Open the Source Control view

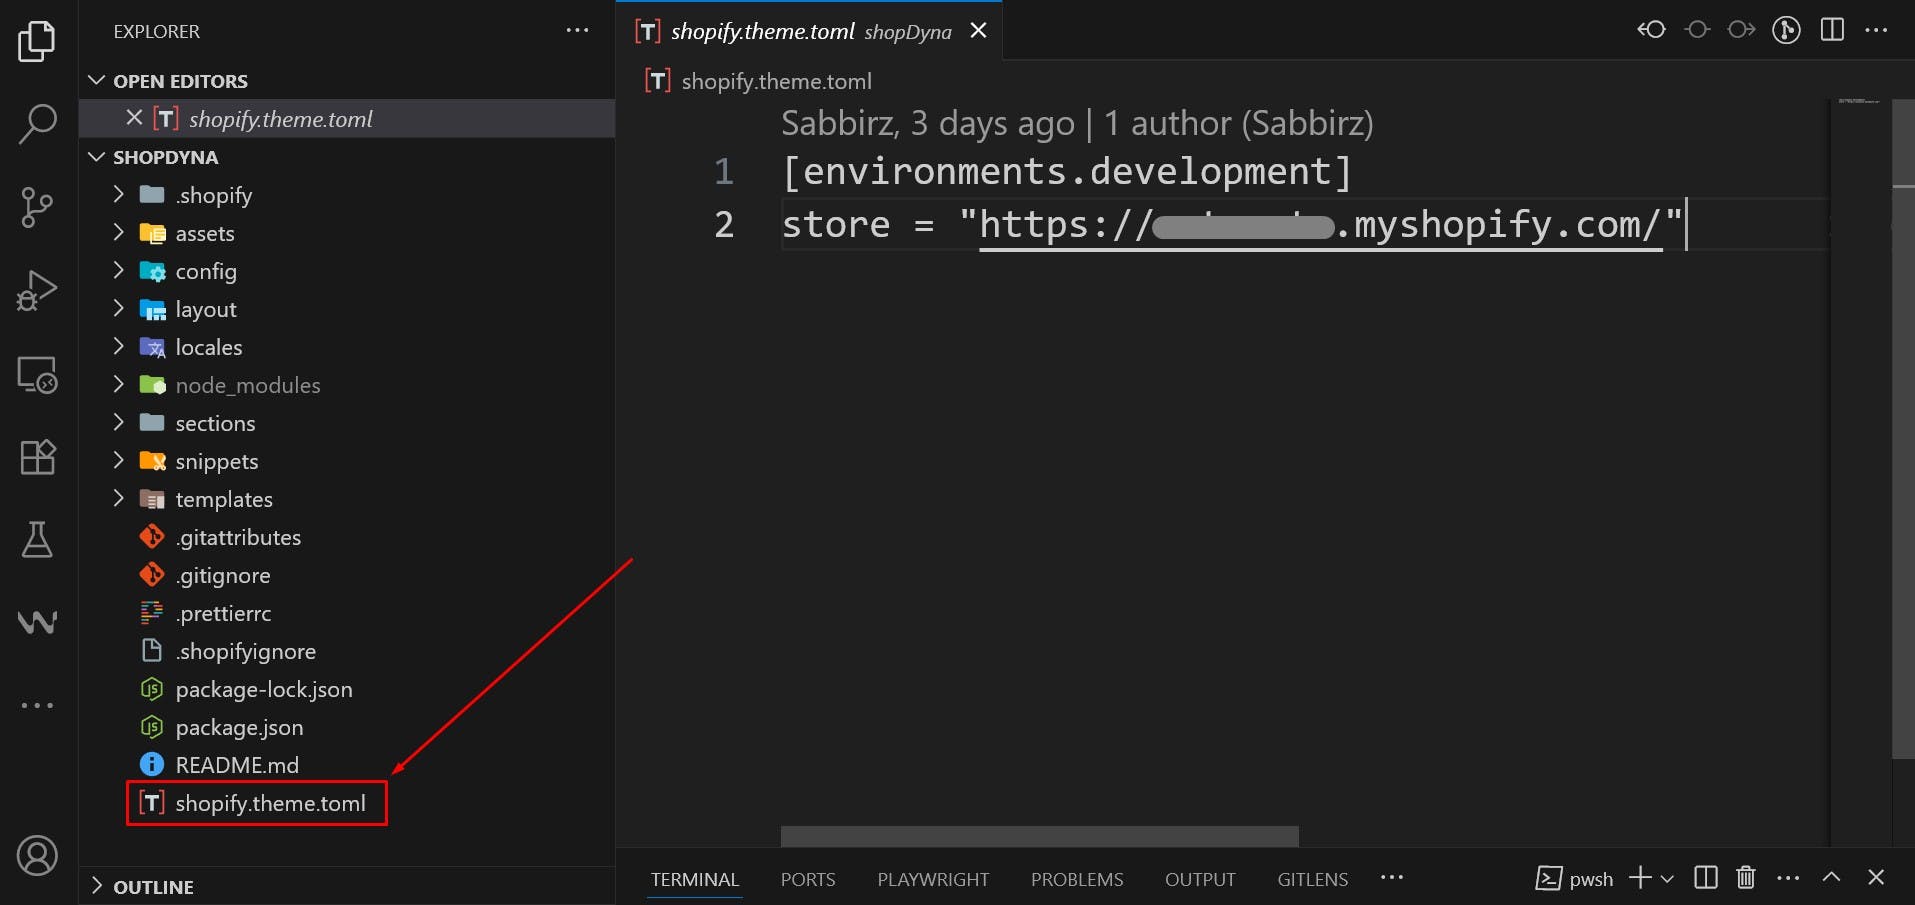point(37,207)
